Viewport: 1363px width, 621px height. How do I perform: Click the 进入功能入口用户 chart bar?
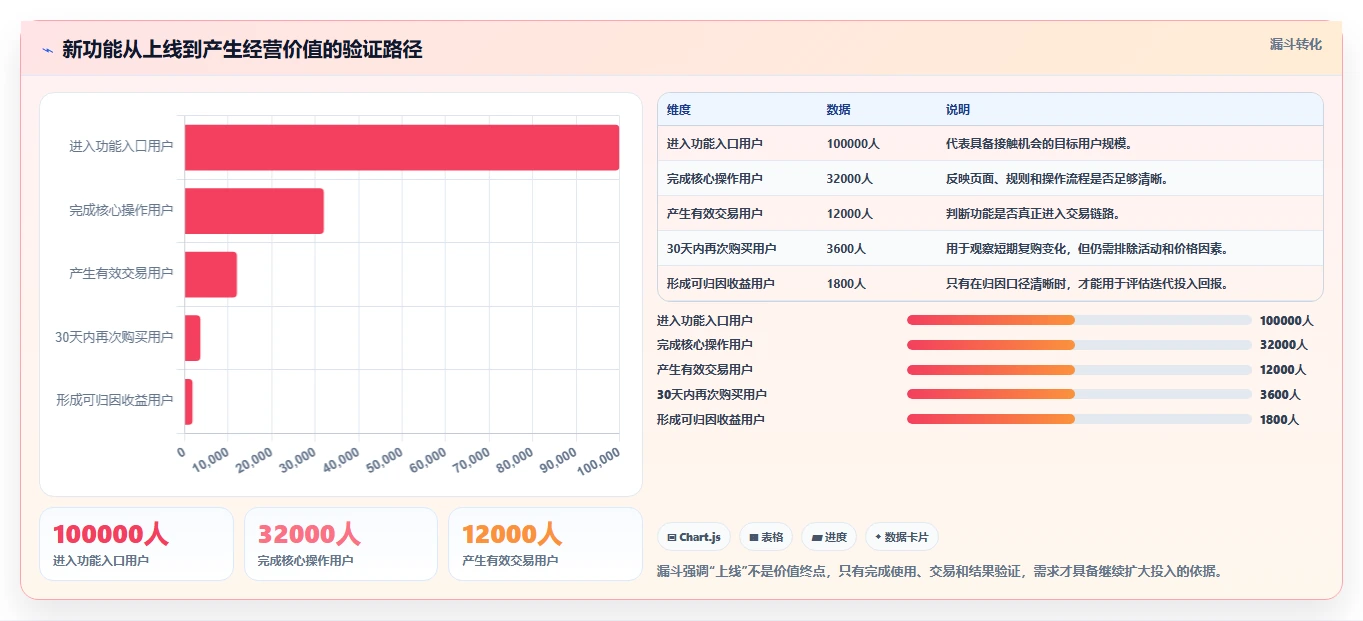[402, 147]
